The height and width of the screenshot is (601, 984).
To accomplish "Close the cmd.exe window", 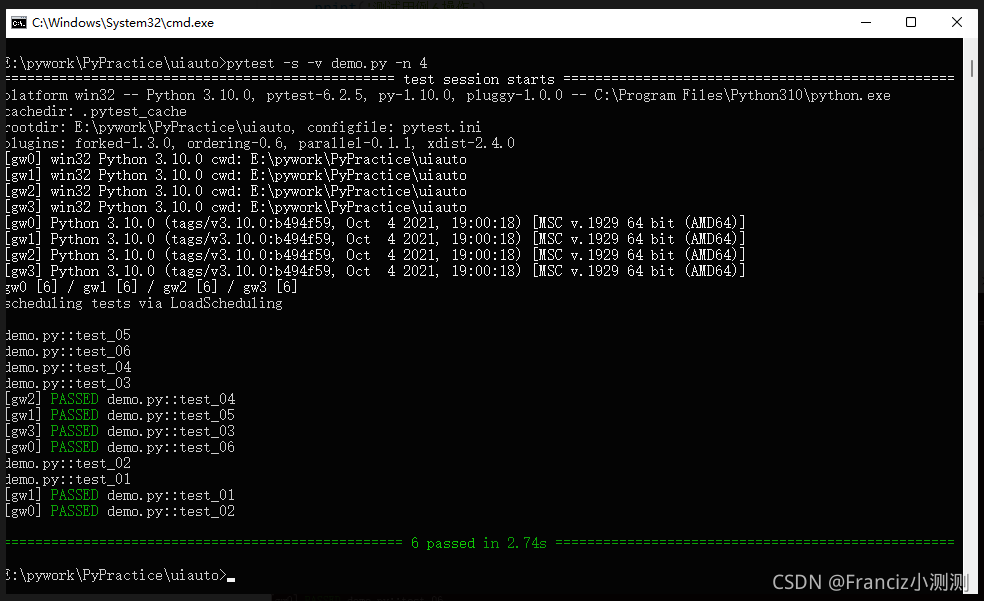I will pos(956,23).
